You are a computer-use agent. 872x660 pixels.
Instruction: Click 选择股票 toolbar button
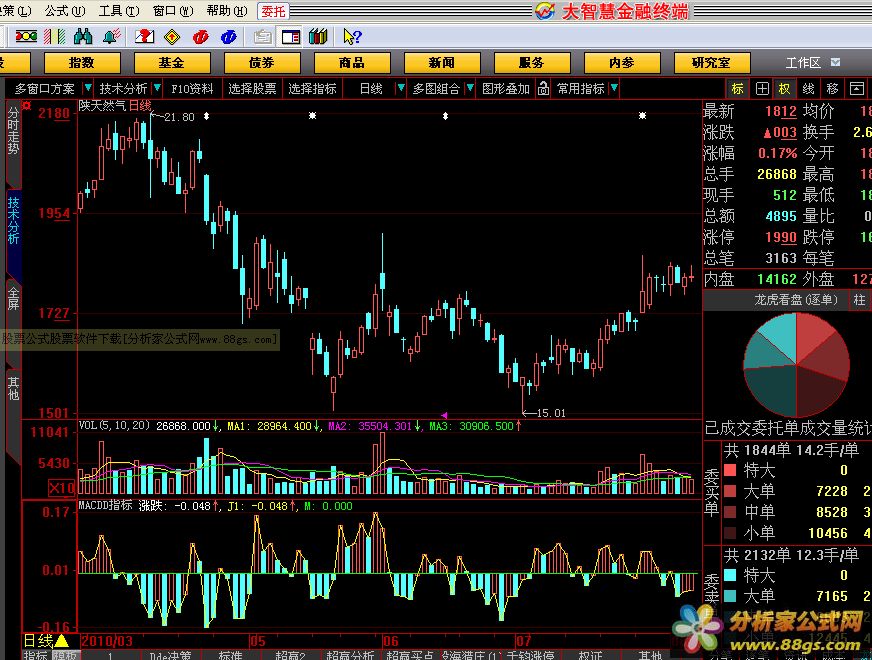(252, 88)
